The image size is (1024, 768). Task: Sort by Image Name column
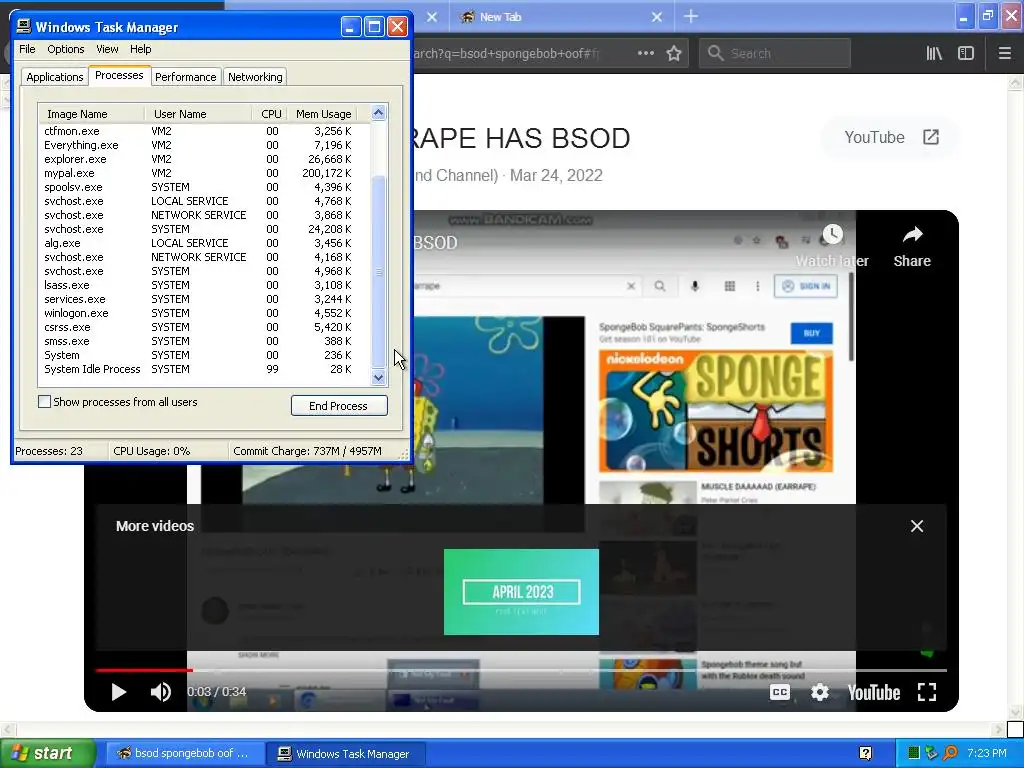pyautogui.click(x=91, y=114)
